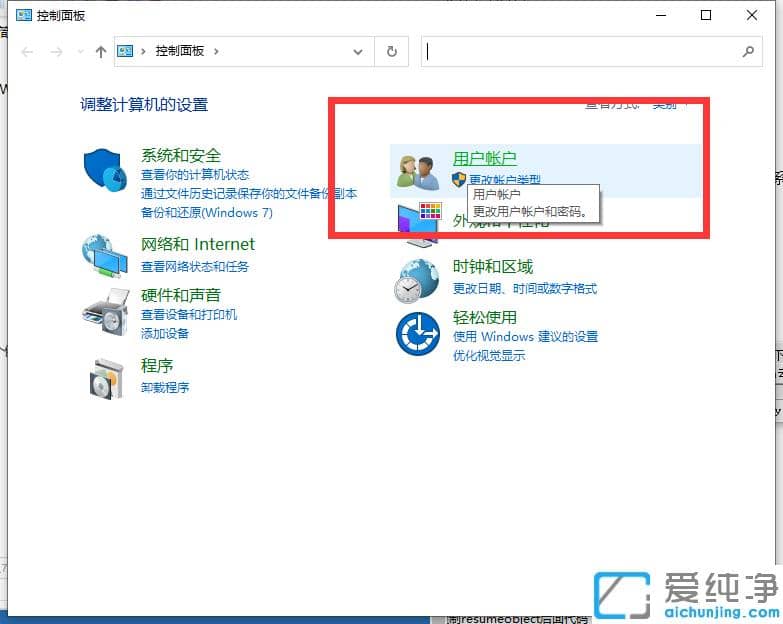Click 卸载程序 link

click(x=165, y=387)
